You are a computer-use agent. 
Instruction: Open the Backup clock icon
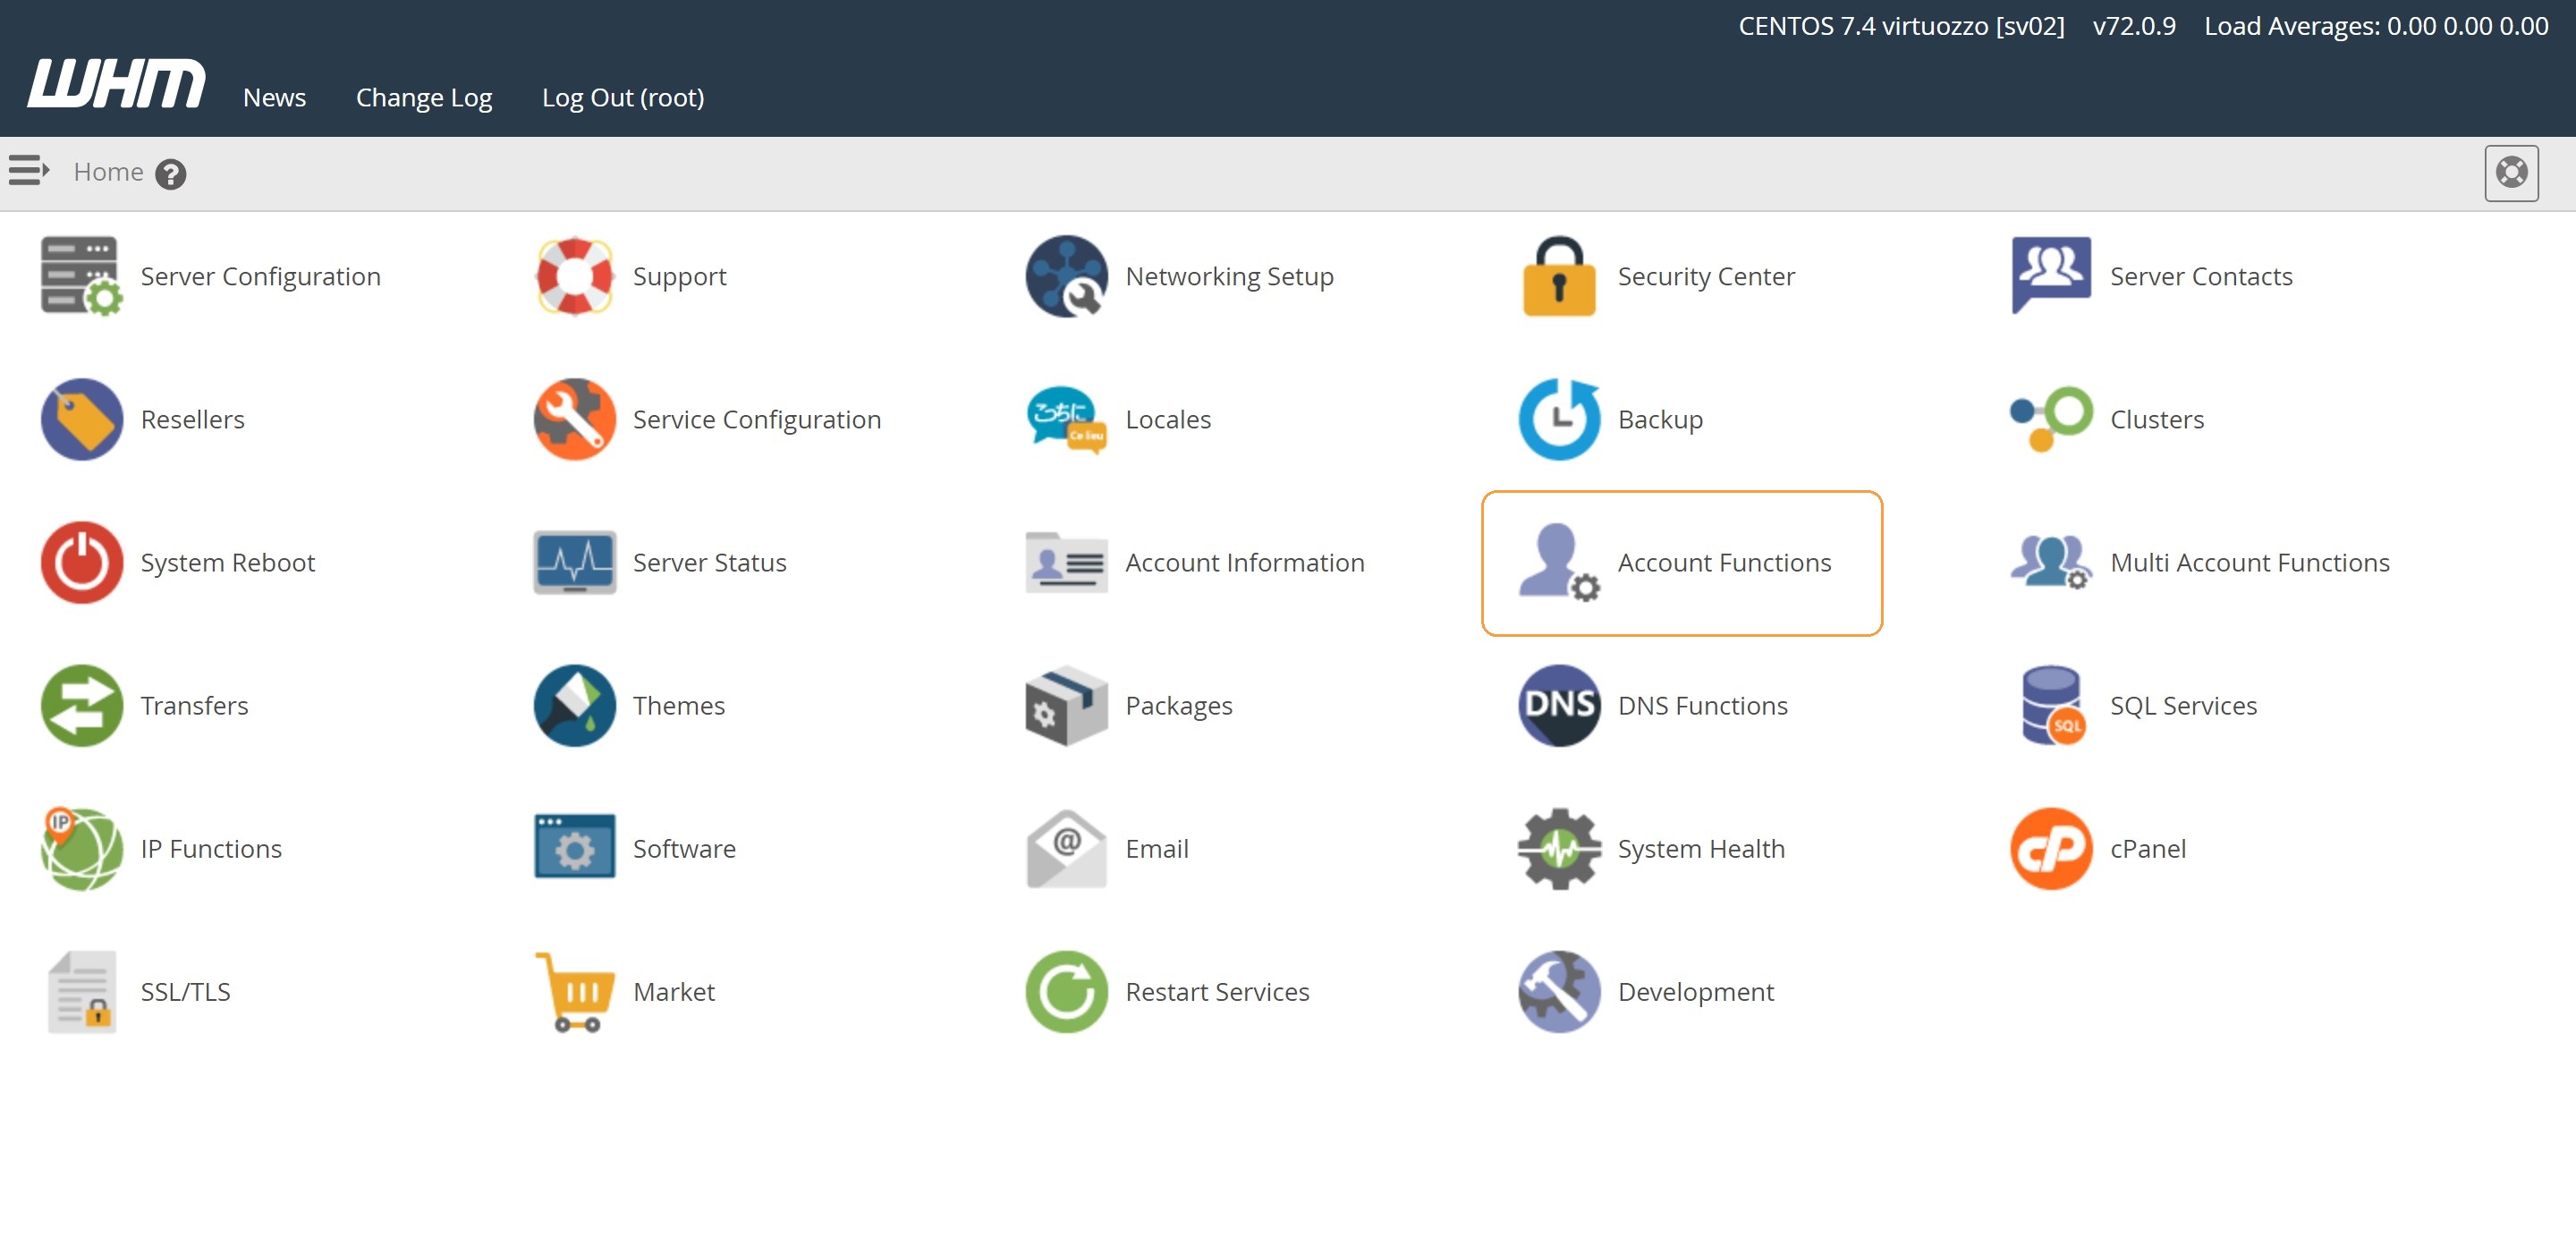(x=1559, y=419)
